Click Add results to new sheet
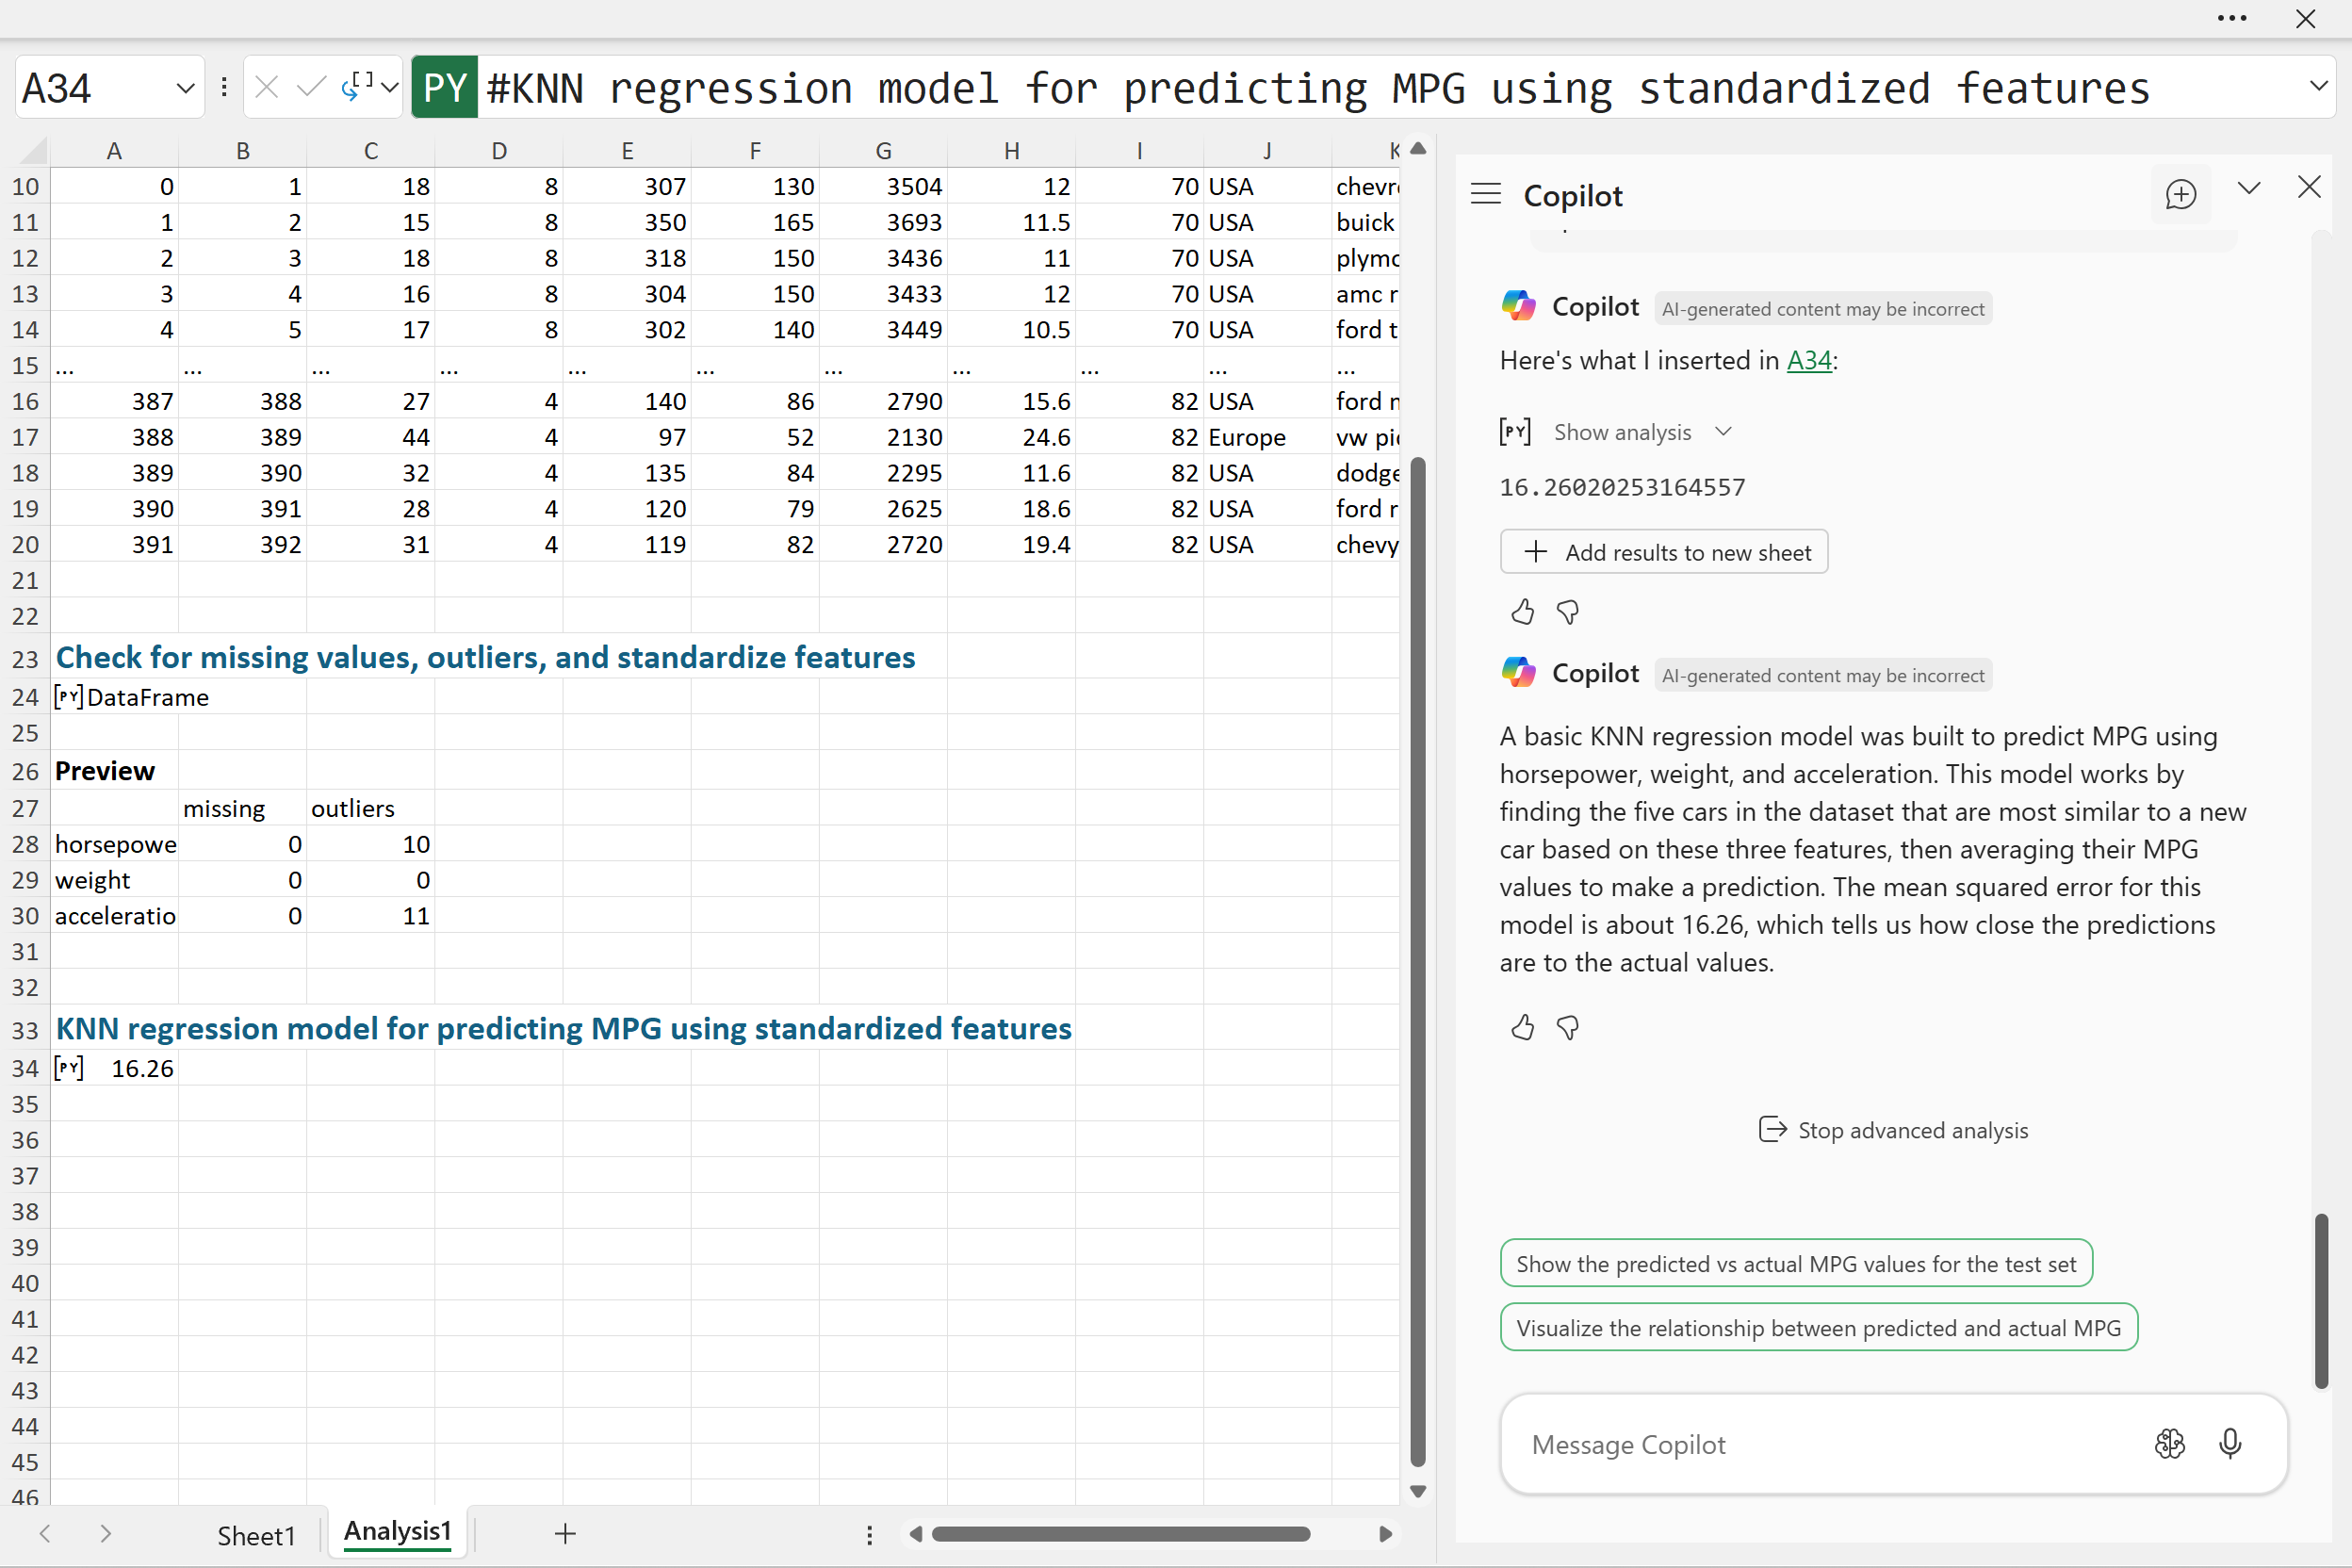Screen dimensions: 2352x1568 (1663, 552)
